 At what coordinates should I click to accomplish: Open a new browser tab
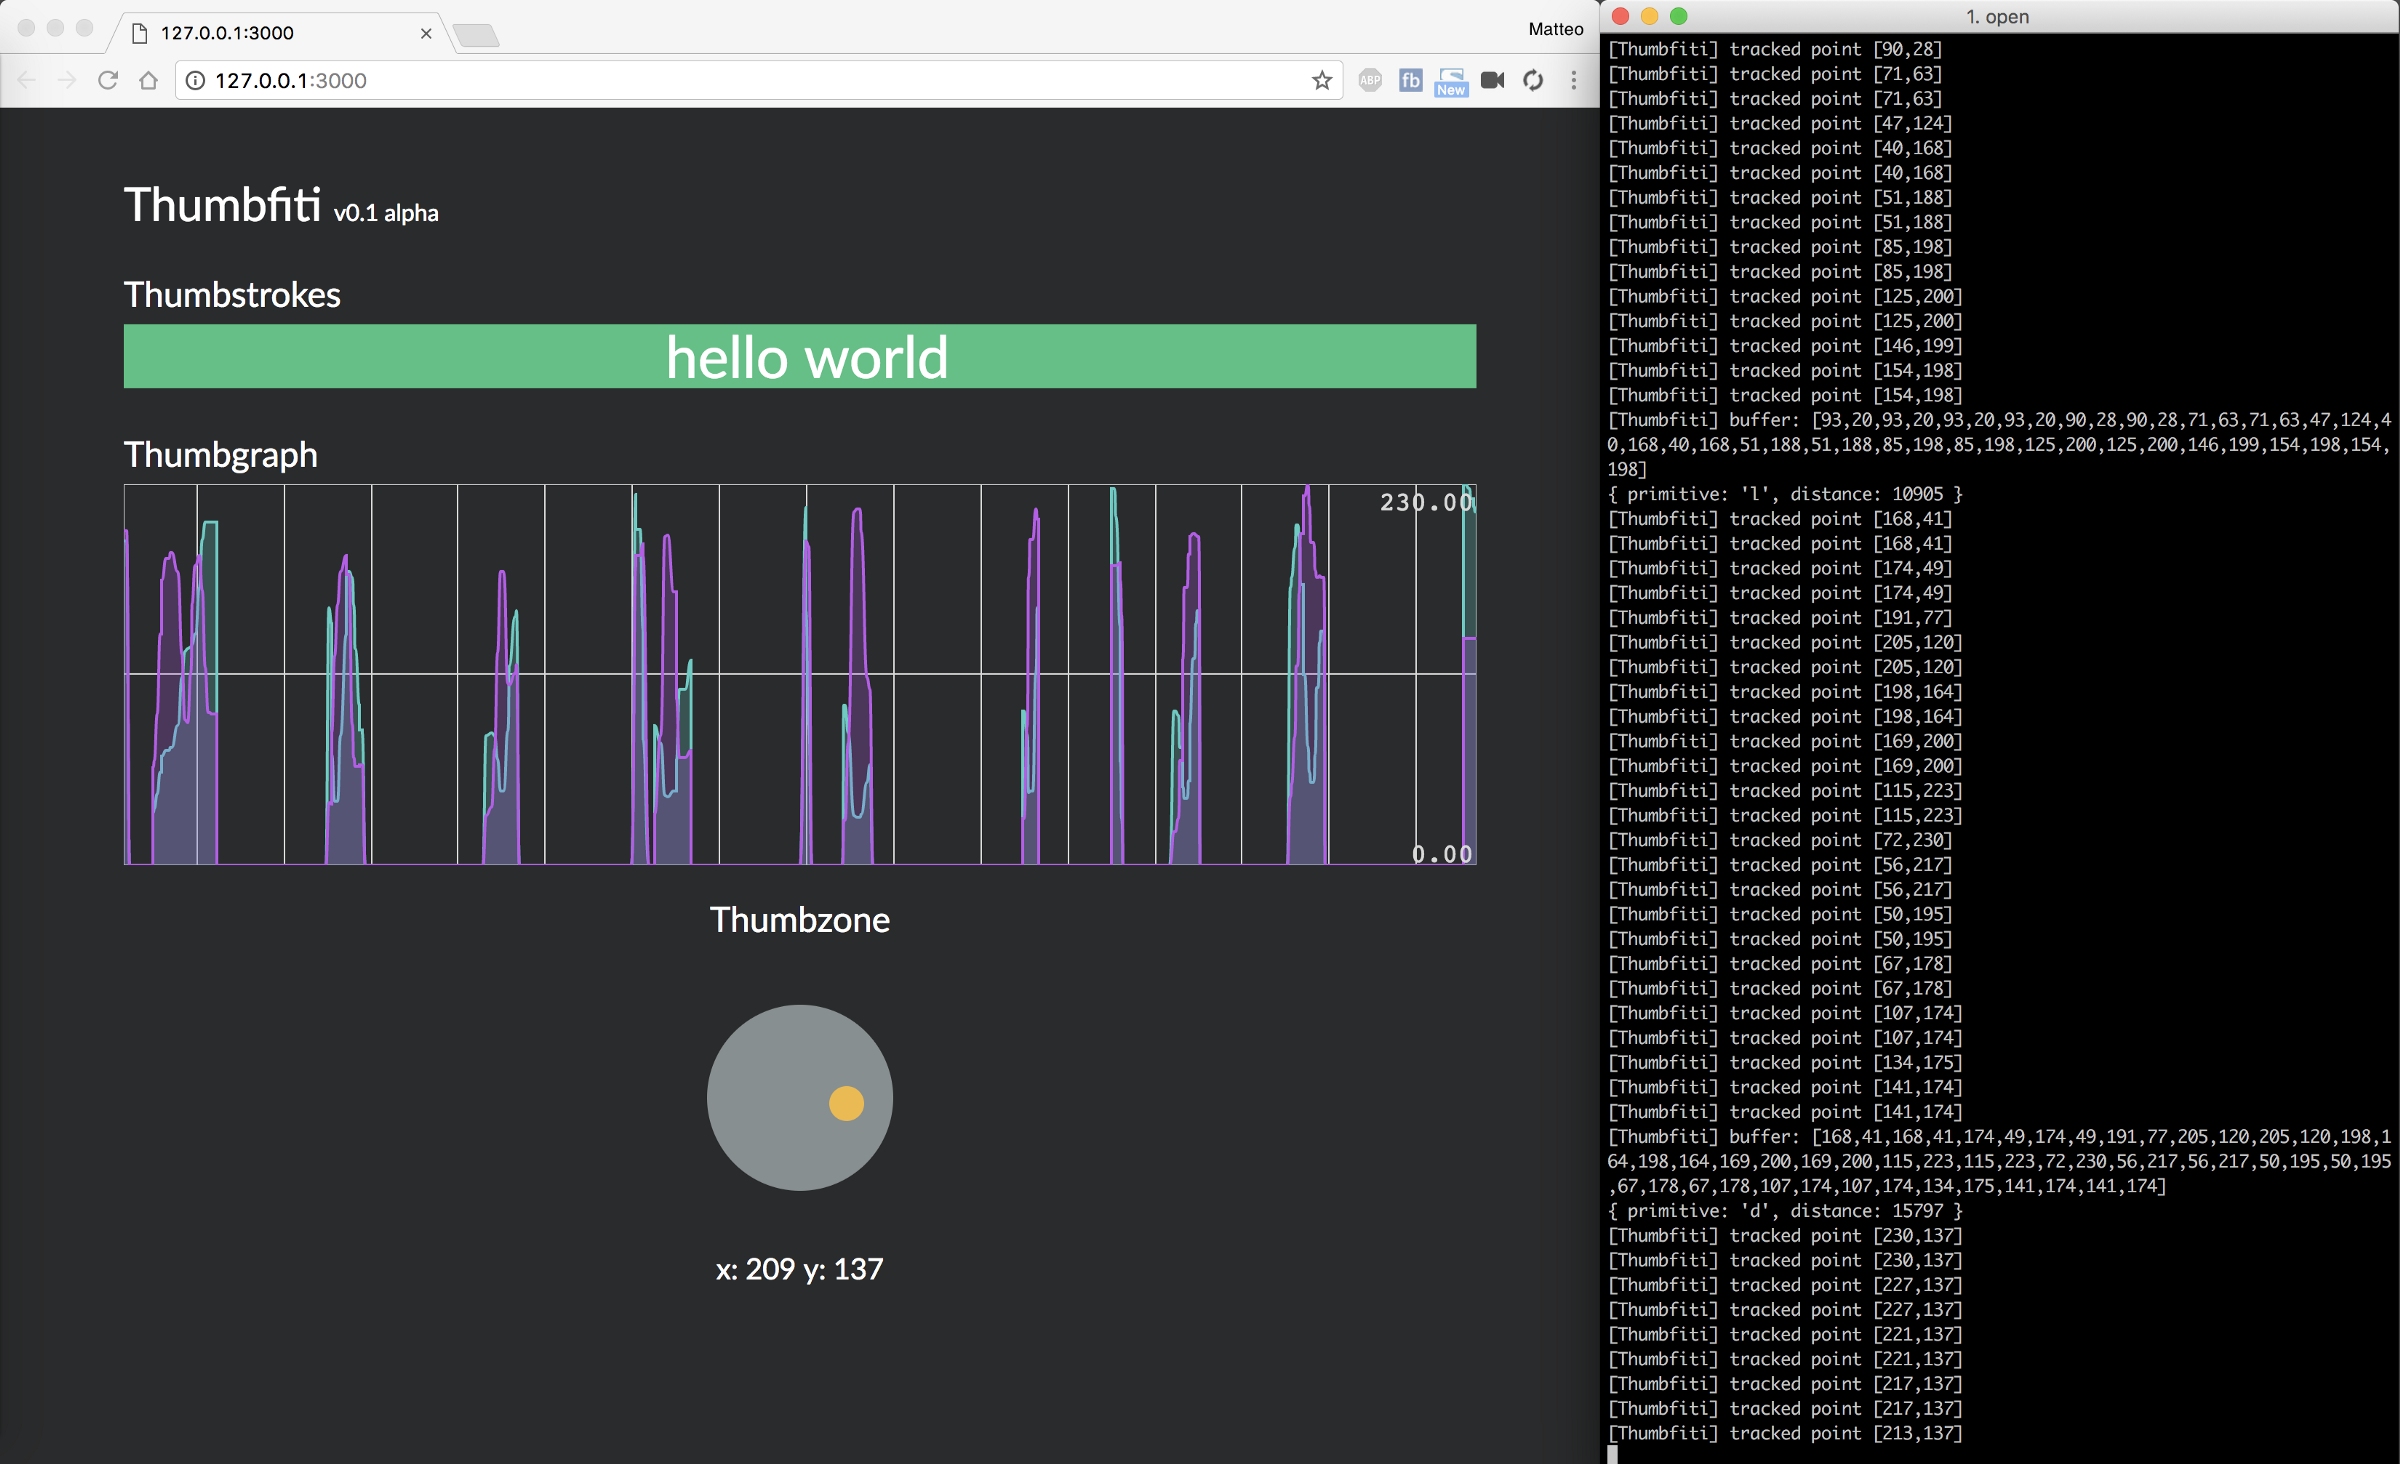[477, 36]
